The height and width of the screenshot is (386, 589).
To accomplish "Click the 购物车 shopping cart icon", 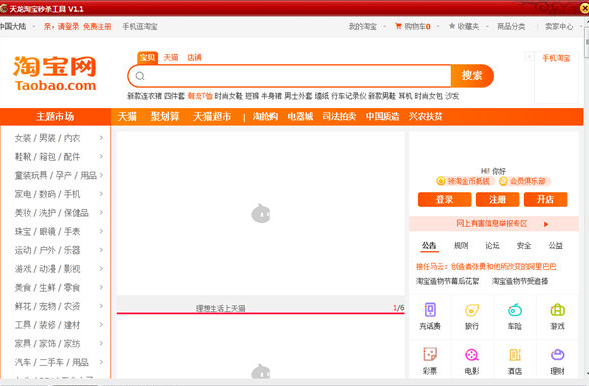I will pyautogui.click(x=398, y=26).
